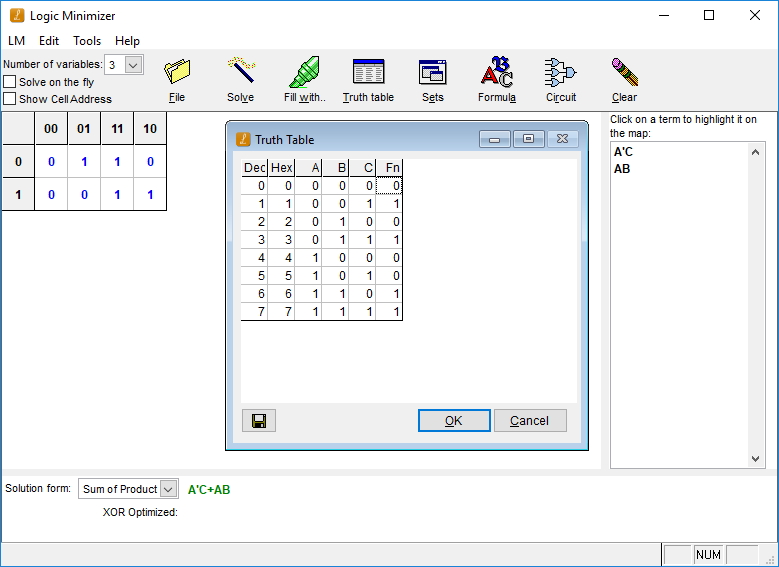Click the Logic Minimizer app icon in title bar

tap(17, 15)
